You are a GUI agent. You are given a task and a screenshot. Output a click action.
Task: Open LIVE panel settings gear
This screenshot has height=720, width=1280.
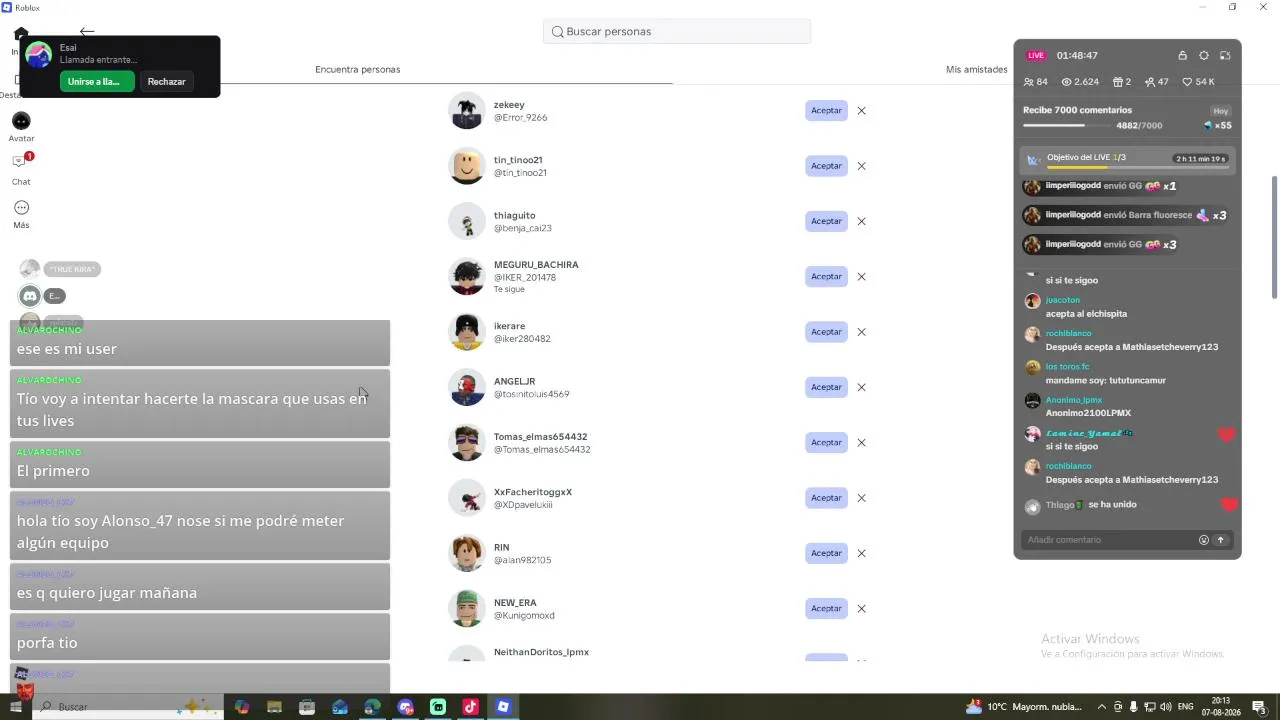(x=1204, y=56)
